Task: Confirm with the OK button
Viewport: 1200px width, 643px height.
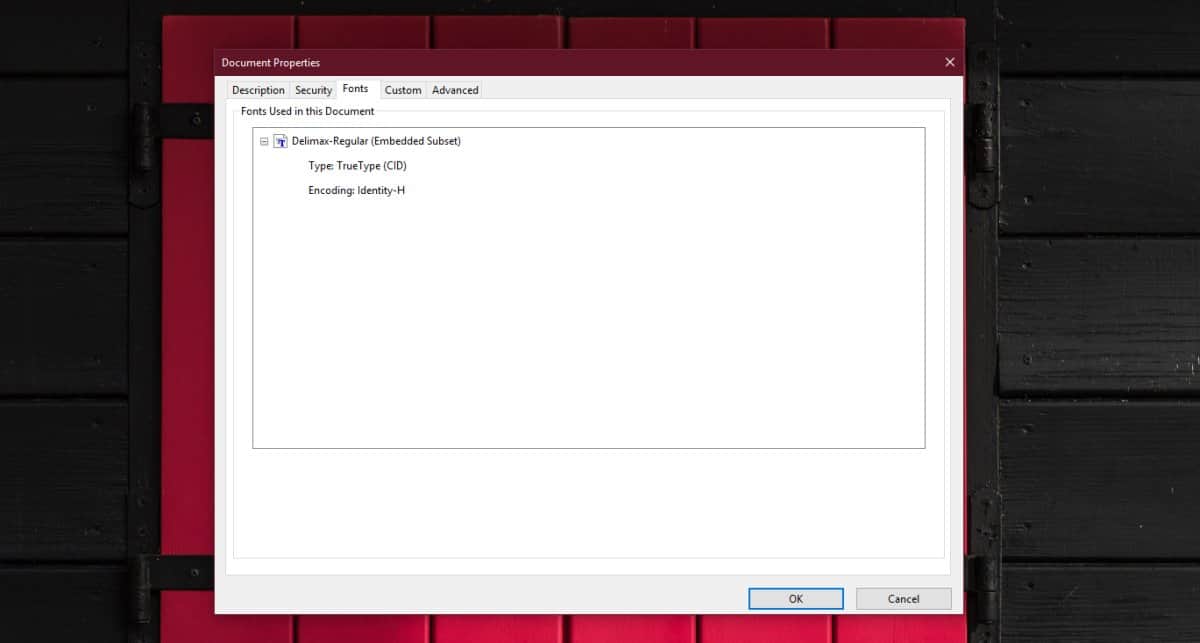Action: [x=795, y=598]
